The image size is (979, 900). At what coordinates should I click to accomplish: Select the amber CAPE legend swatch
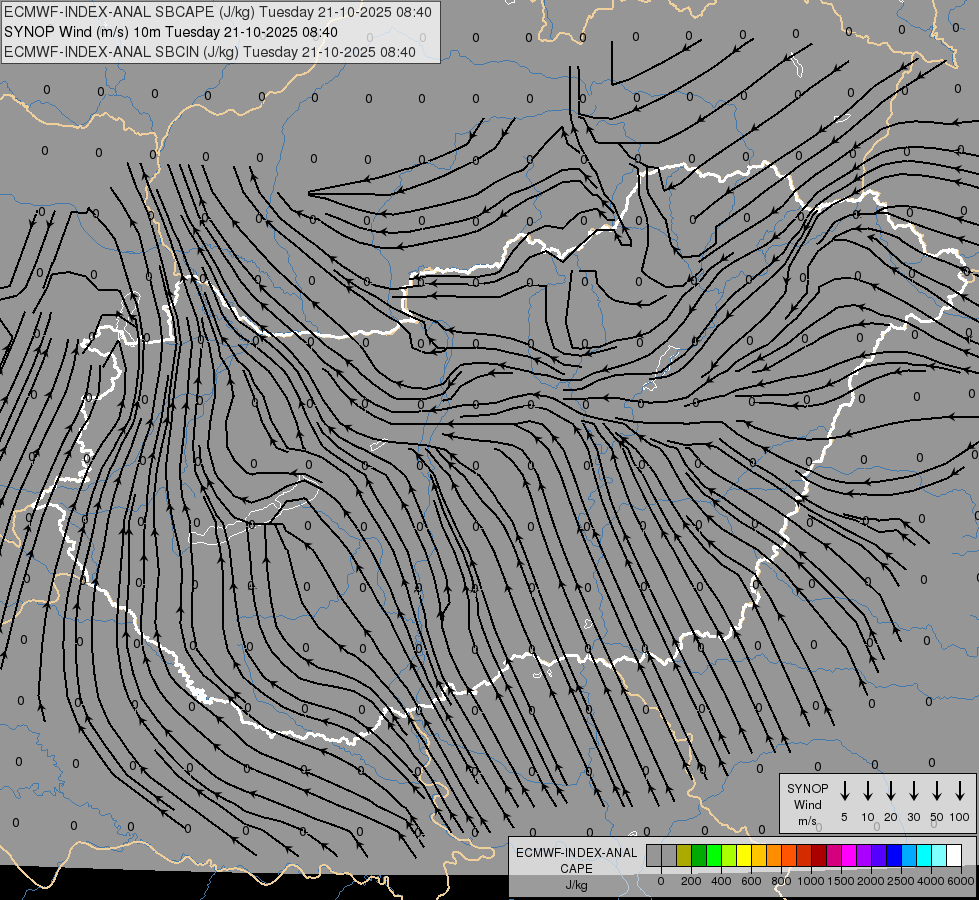click(759, 855)
